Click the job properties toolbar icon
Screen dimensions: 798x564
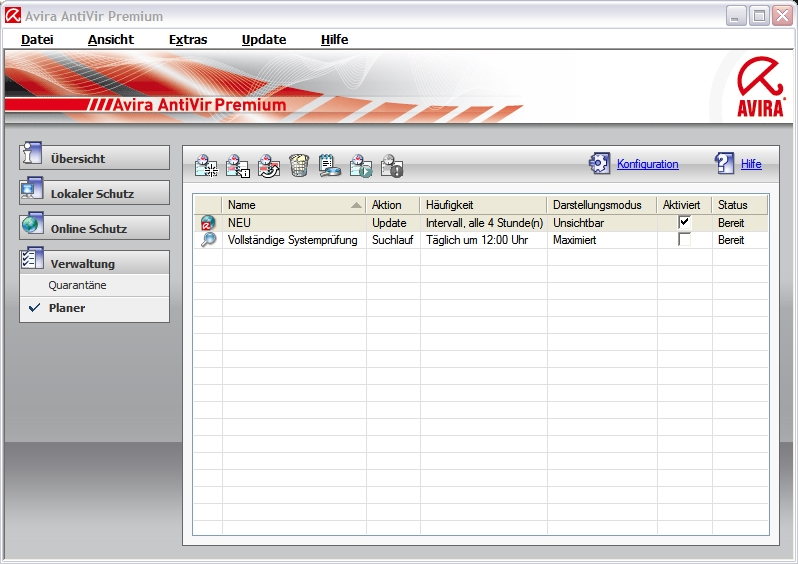[x=237, y=166]
